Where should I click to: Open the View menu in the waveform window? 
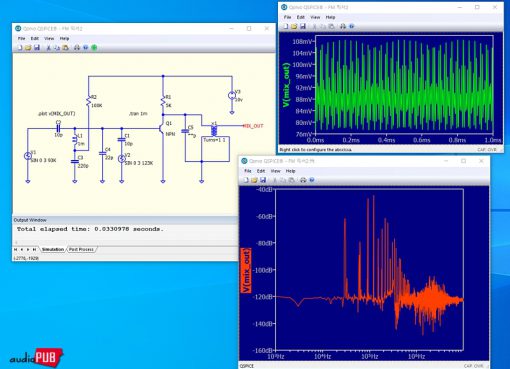pyautogui.click(x=315, y=17)
